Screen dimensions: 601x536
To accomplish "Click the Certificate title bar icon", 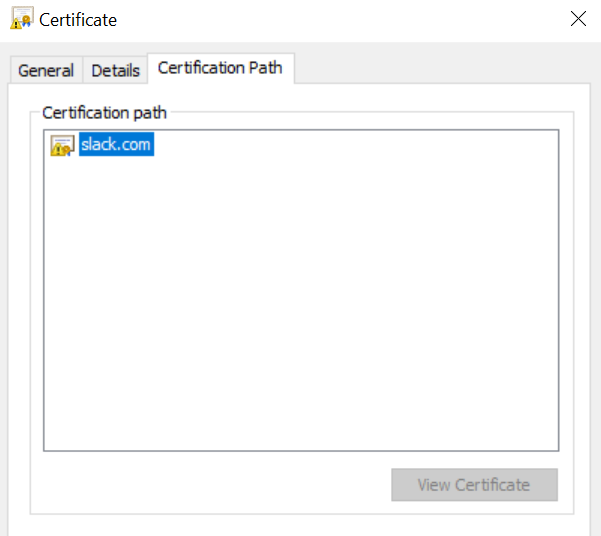I will point(21,18).
